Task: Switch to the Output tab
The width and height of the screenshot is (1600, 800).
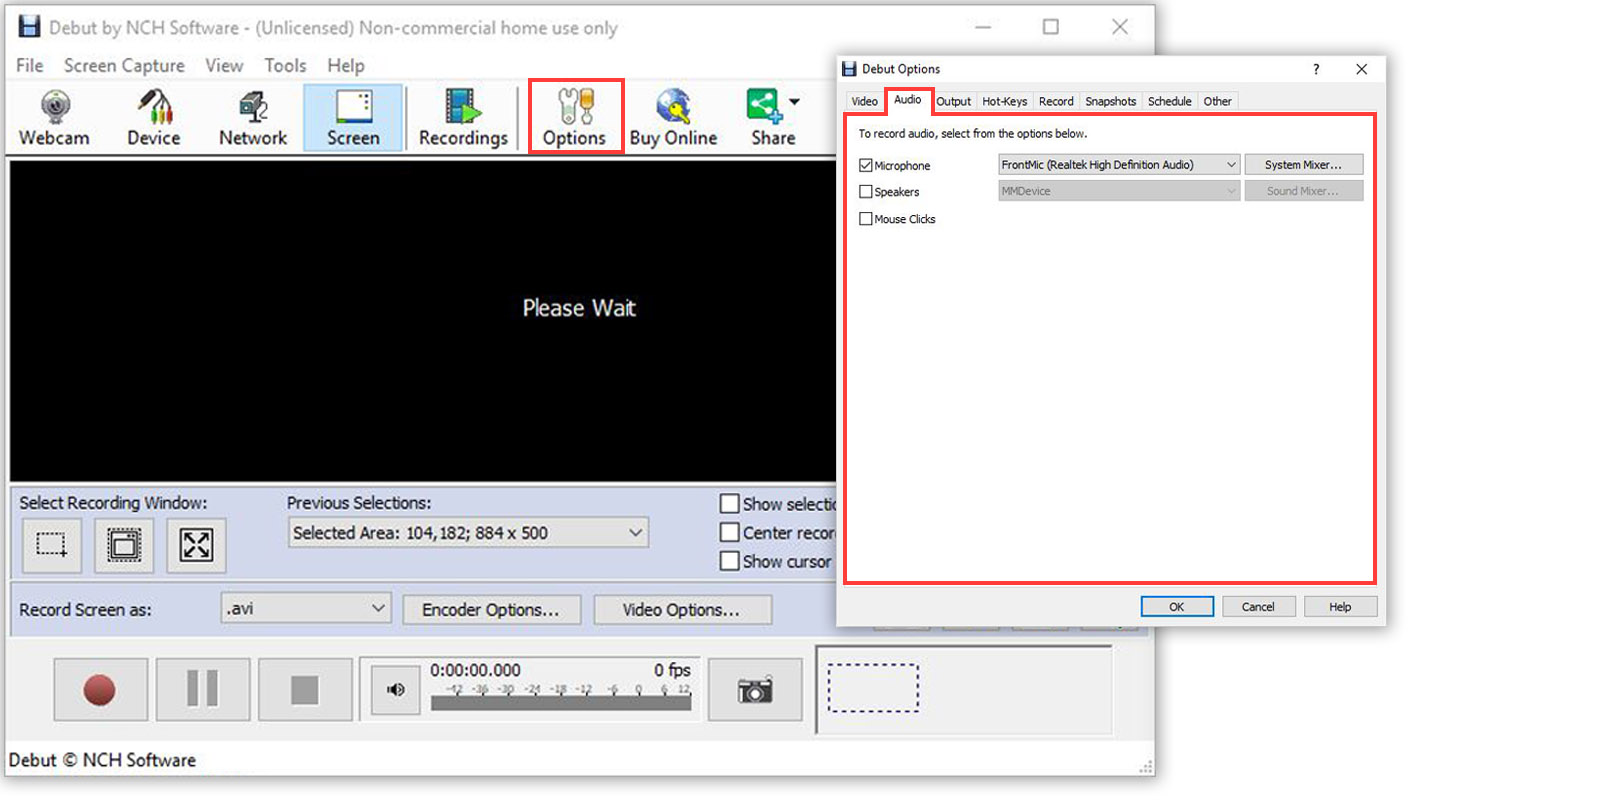Action: click(x=954, y=101)
